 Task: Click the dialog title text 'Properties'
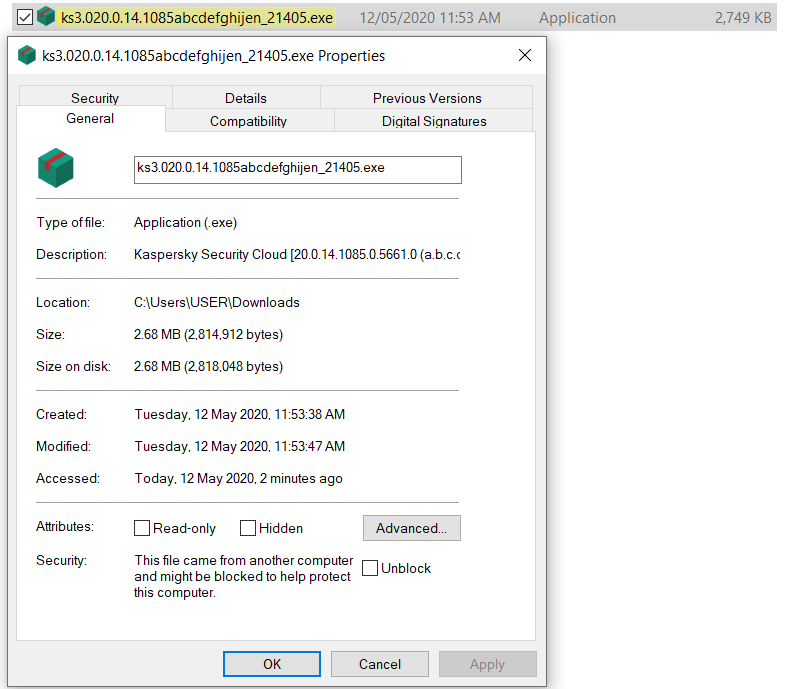[x=351, y=55]
